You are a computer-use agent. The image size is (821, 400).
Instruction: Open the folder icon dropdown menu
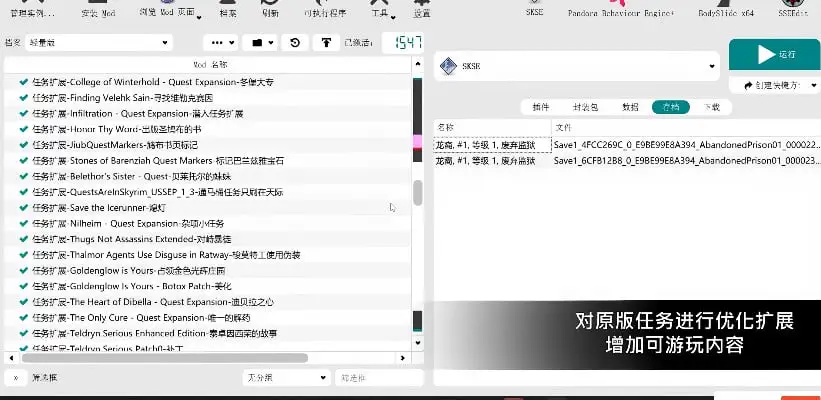point(260,42)
